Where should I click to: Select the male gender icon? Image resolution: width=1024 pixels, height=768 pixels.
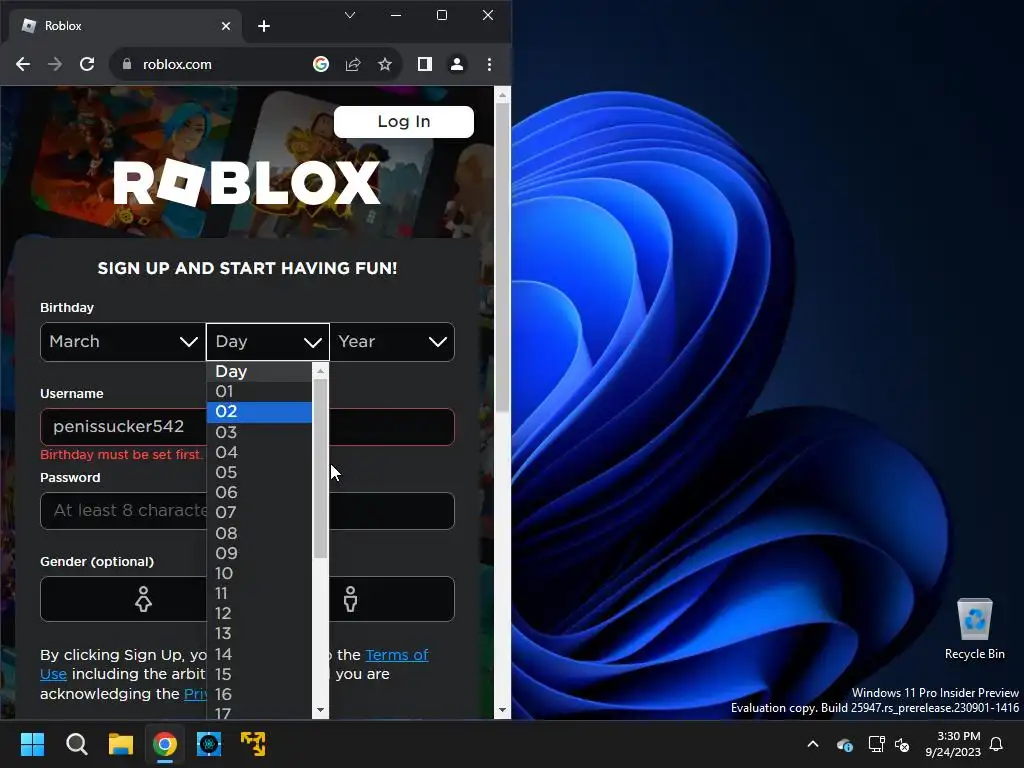click(351, 599)
